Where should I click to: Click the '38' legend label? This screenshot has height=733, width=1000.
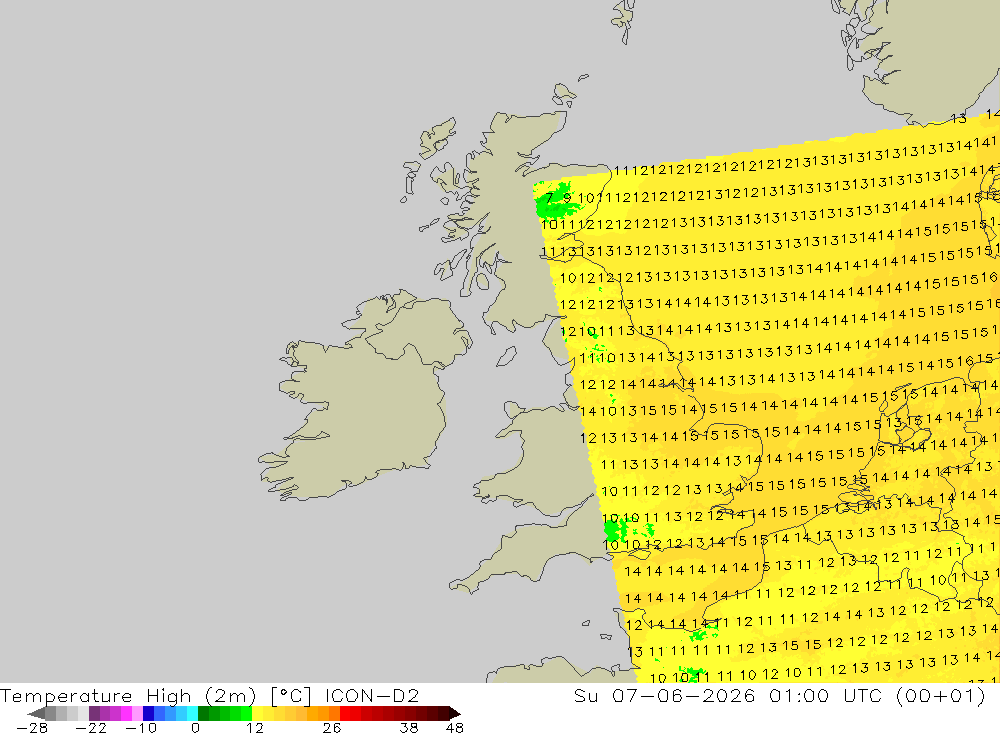409,728
